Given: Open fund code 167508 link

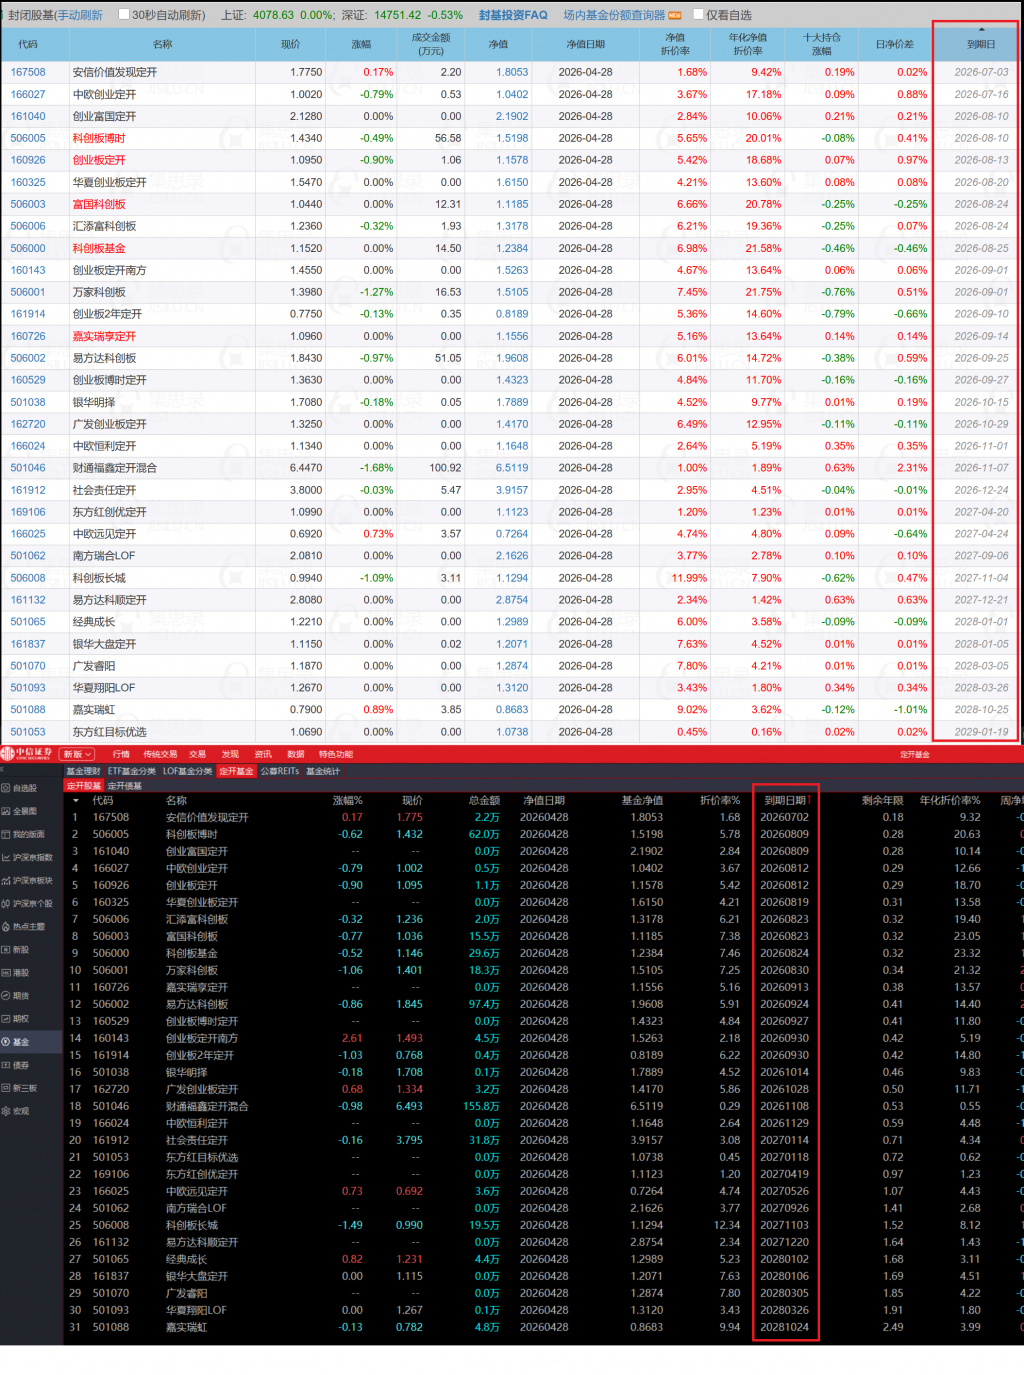Looking at the screenshot, I should tap(28, 72).
